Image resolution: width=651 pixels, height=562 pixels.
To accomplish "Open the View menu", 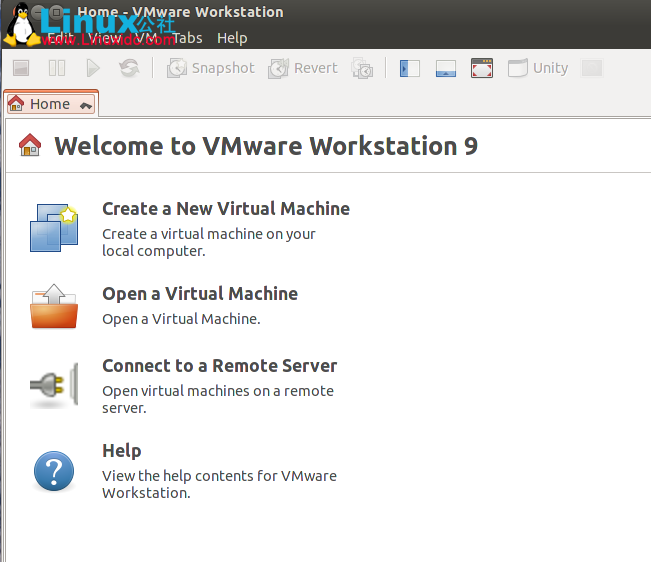I will point(105,38).
